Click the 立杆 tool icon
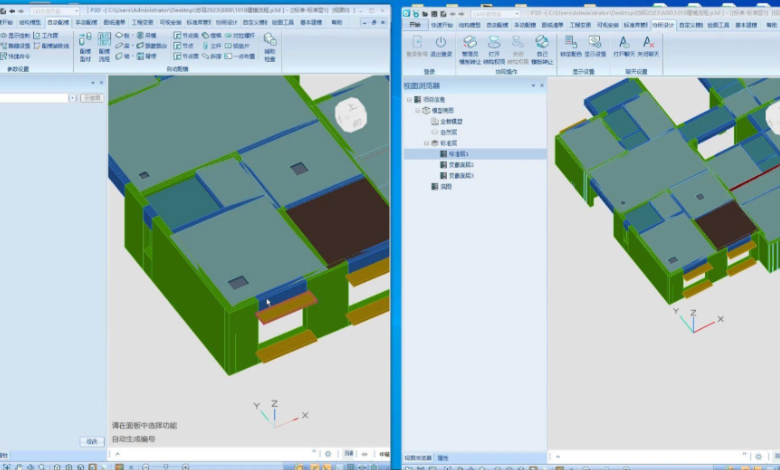Screen dimensions: 780x470 [x=205, y=46]
